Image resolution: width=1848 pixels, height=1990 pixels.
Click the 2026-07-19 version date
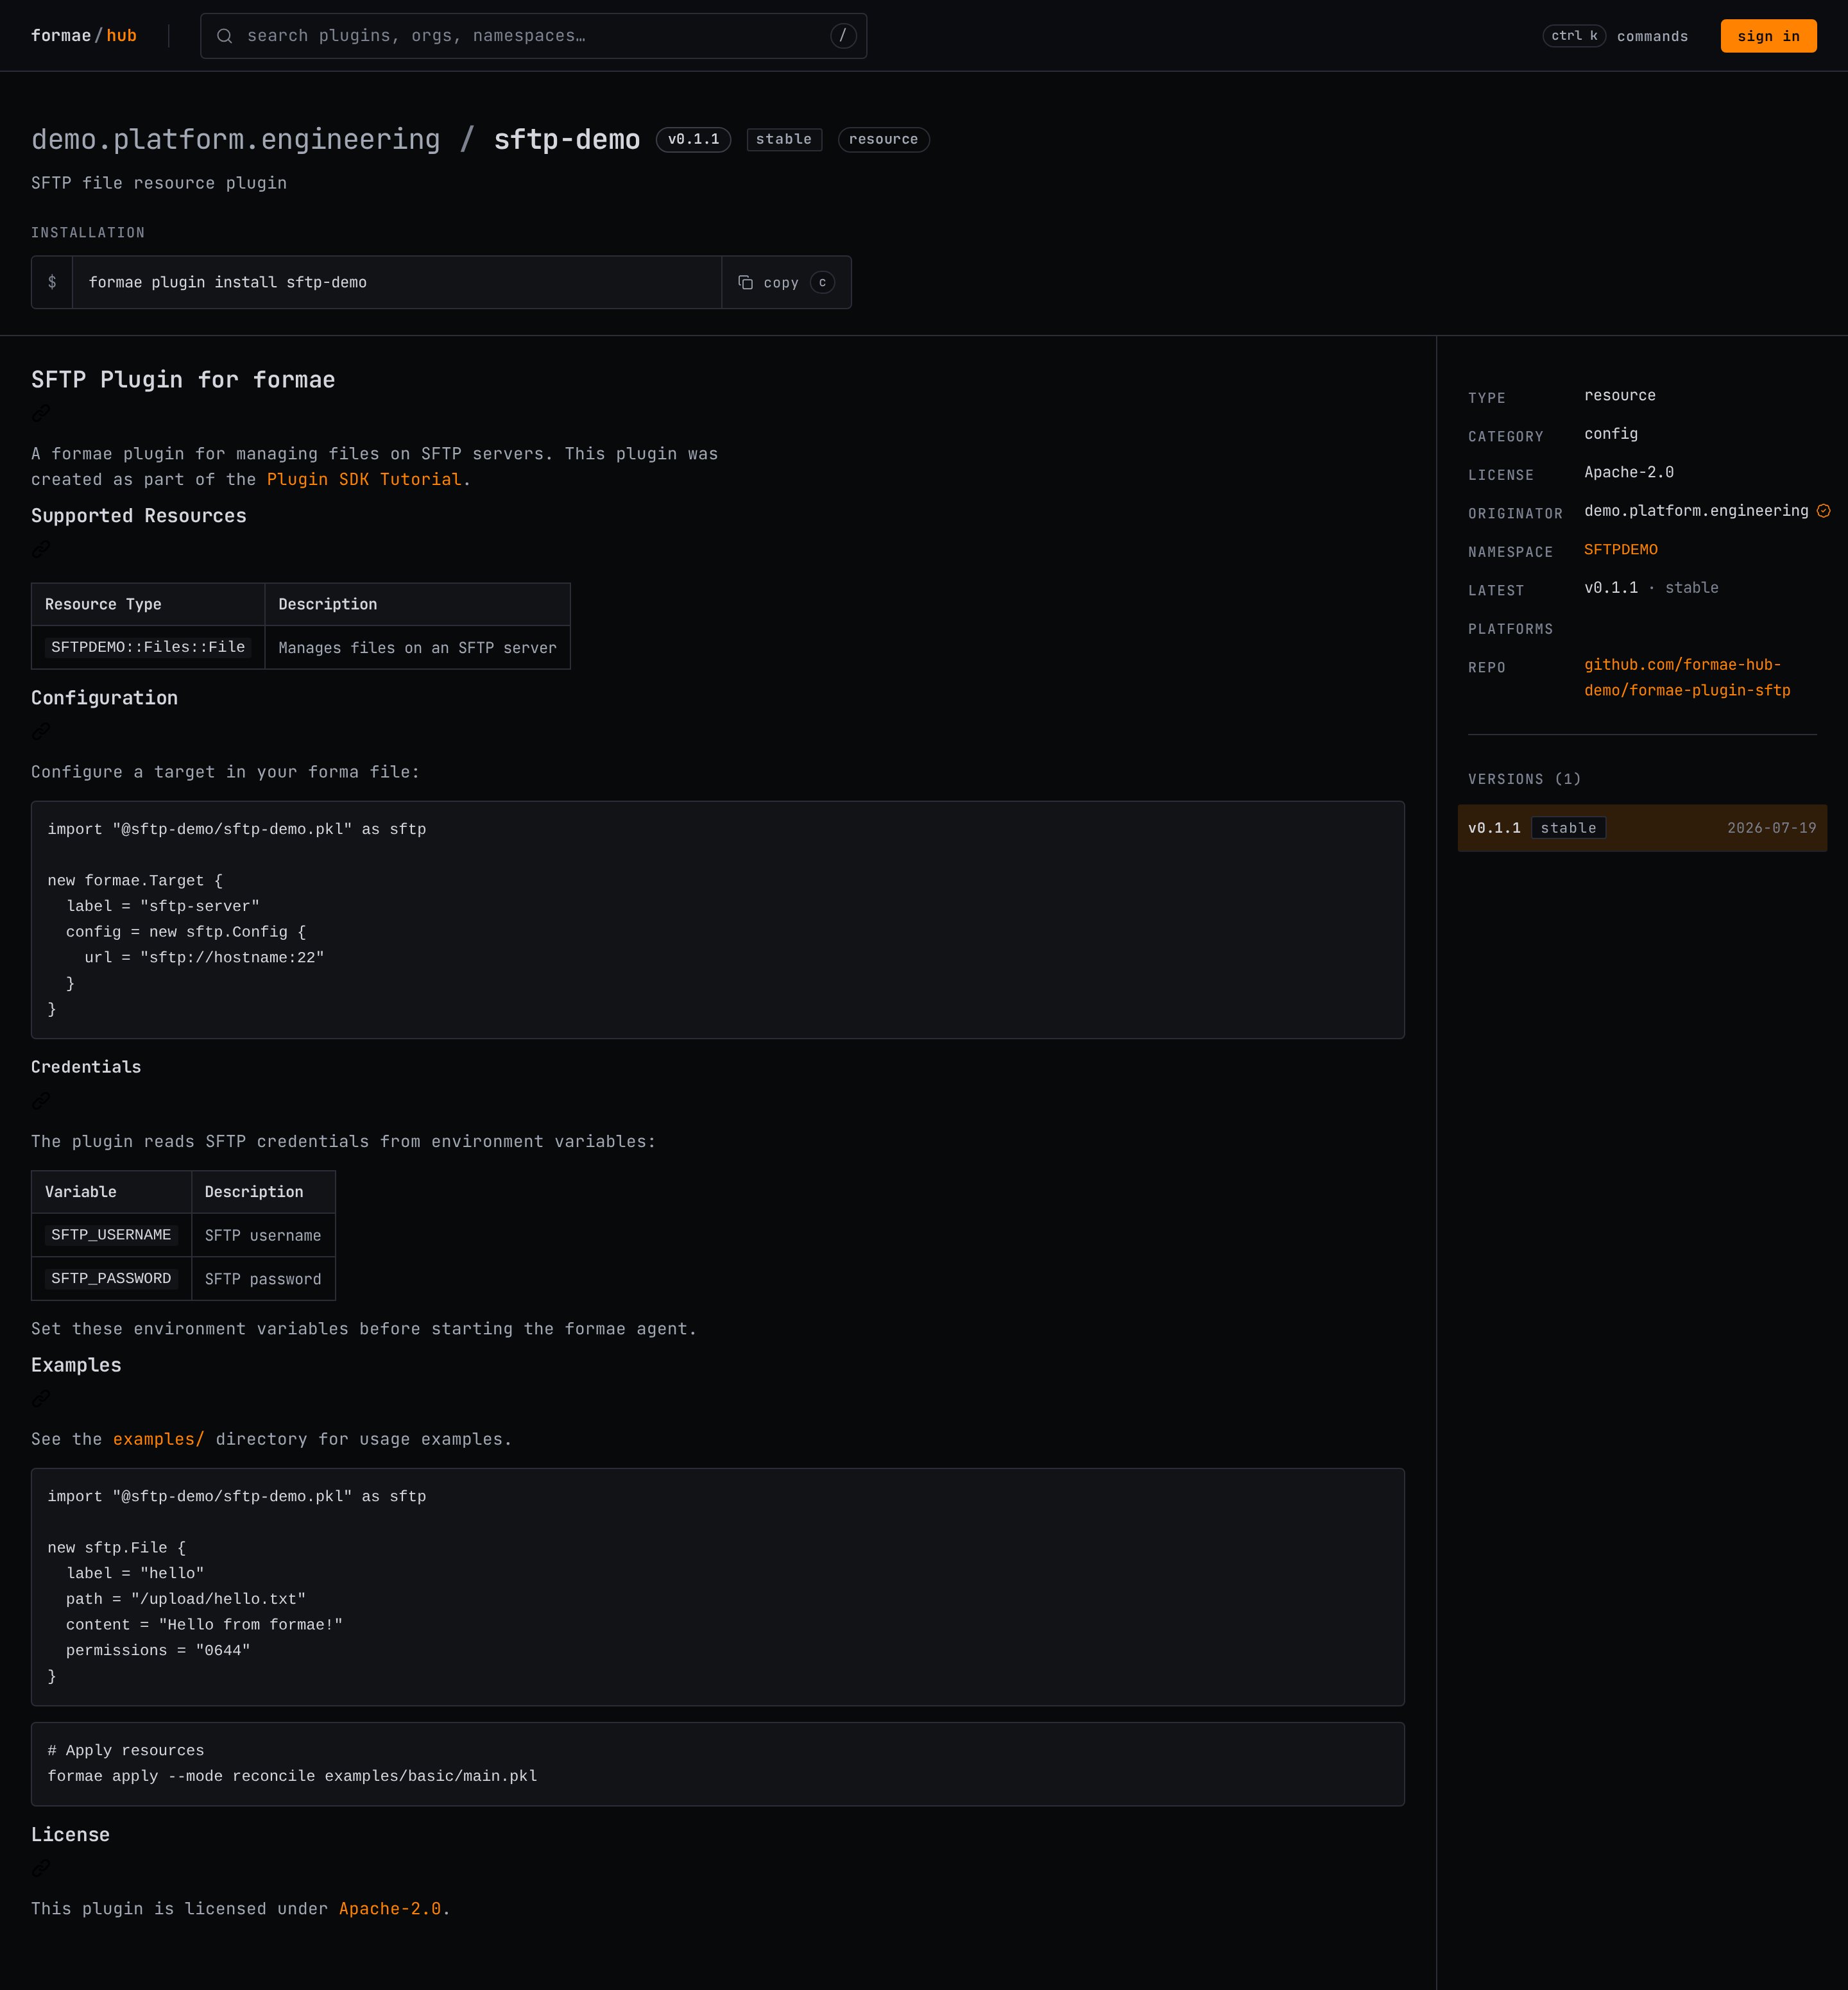tap(1771, 828)
